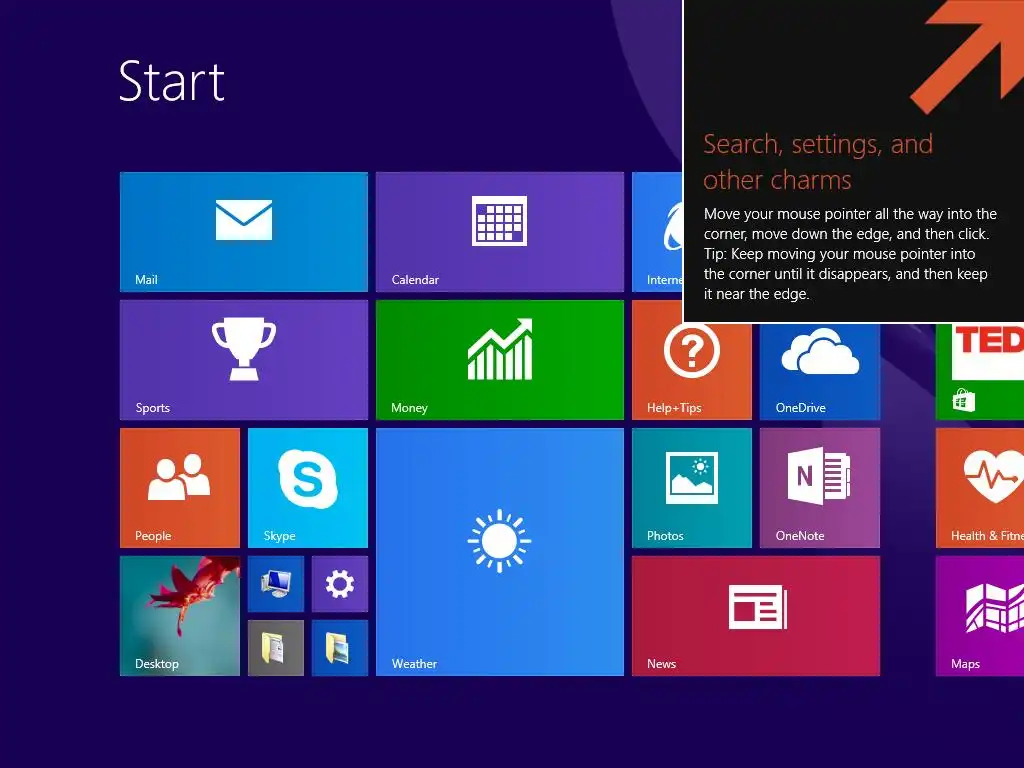Screen dimensions: 1024x768
Task: Open the Sports trophy tile
Action: pos(244,360)
